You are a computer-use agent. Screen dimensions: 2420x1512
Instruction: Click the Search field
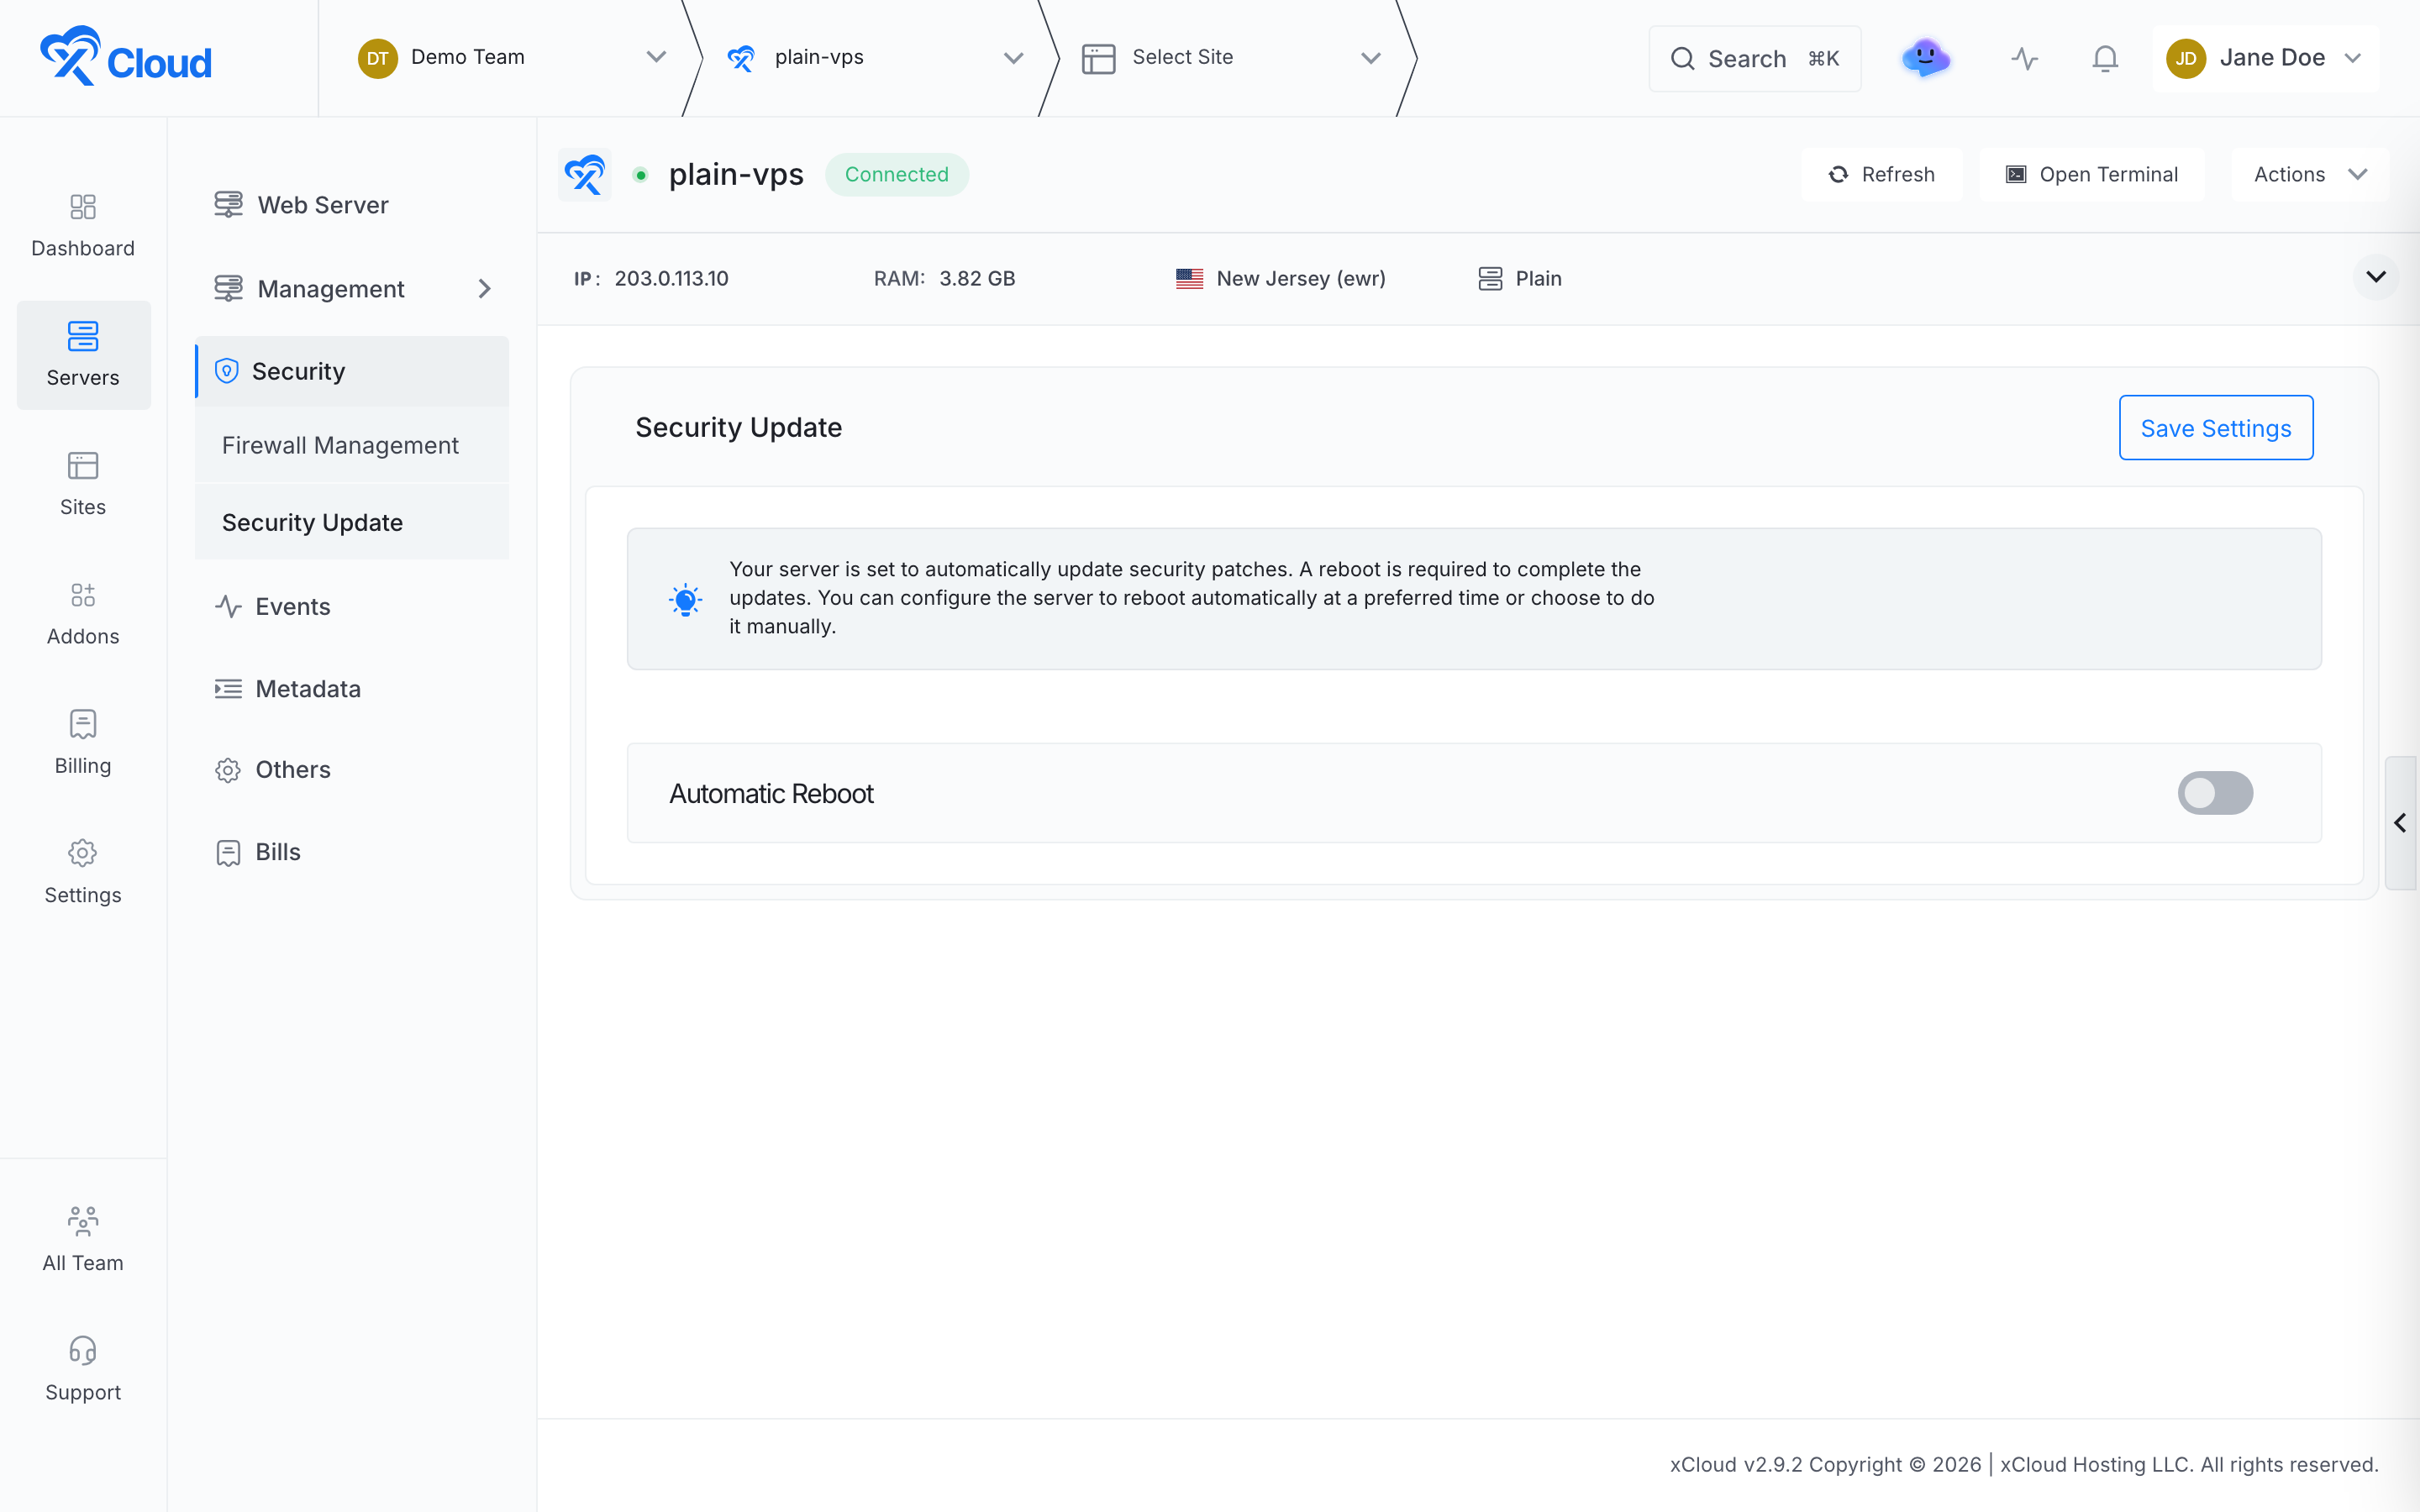tap(1755, 59)
